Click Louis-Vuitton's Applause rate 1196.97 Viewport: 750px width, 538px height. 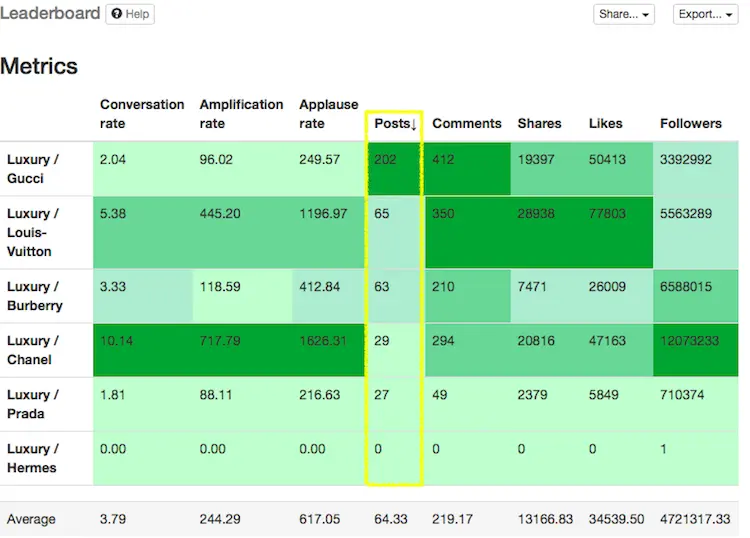click(323, 213)
